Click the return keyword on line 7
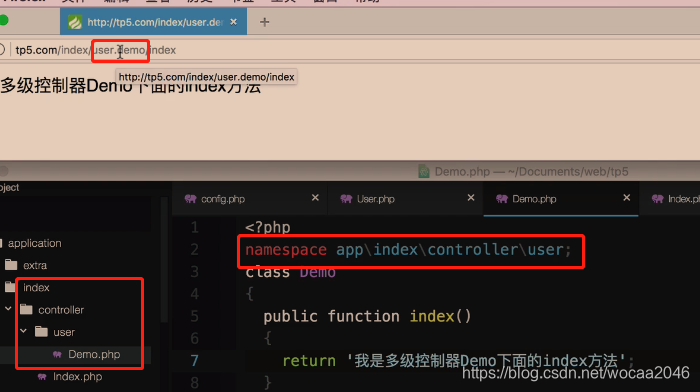 coord(309,361)
